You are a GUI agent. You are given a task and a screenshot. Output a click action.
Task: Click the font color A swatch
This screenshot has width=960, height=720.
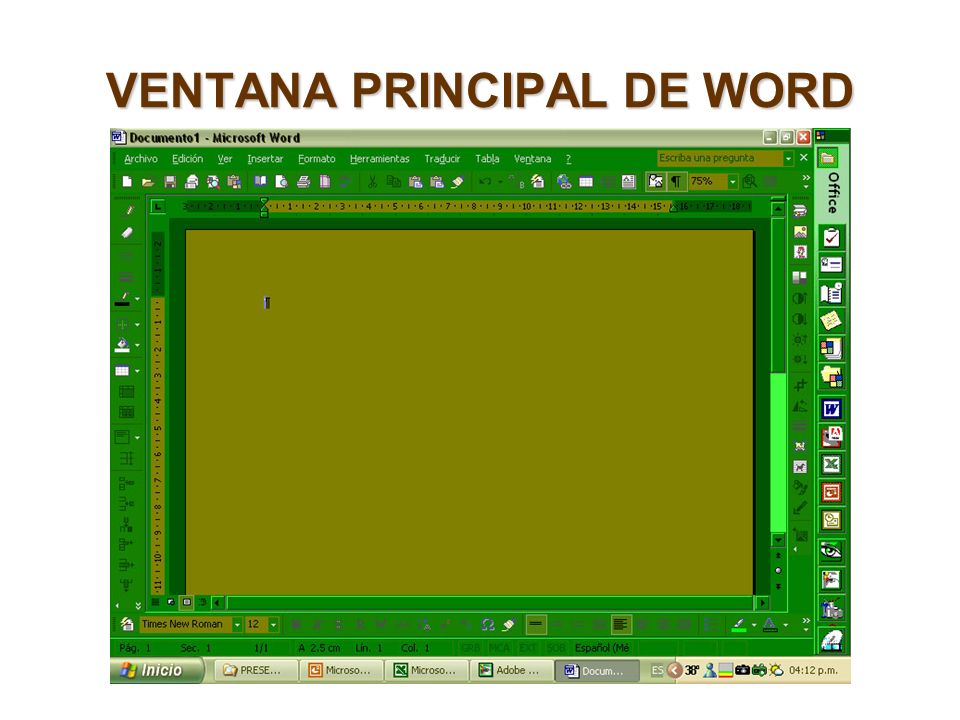coord(770,624)
